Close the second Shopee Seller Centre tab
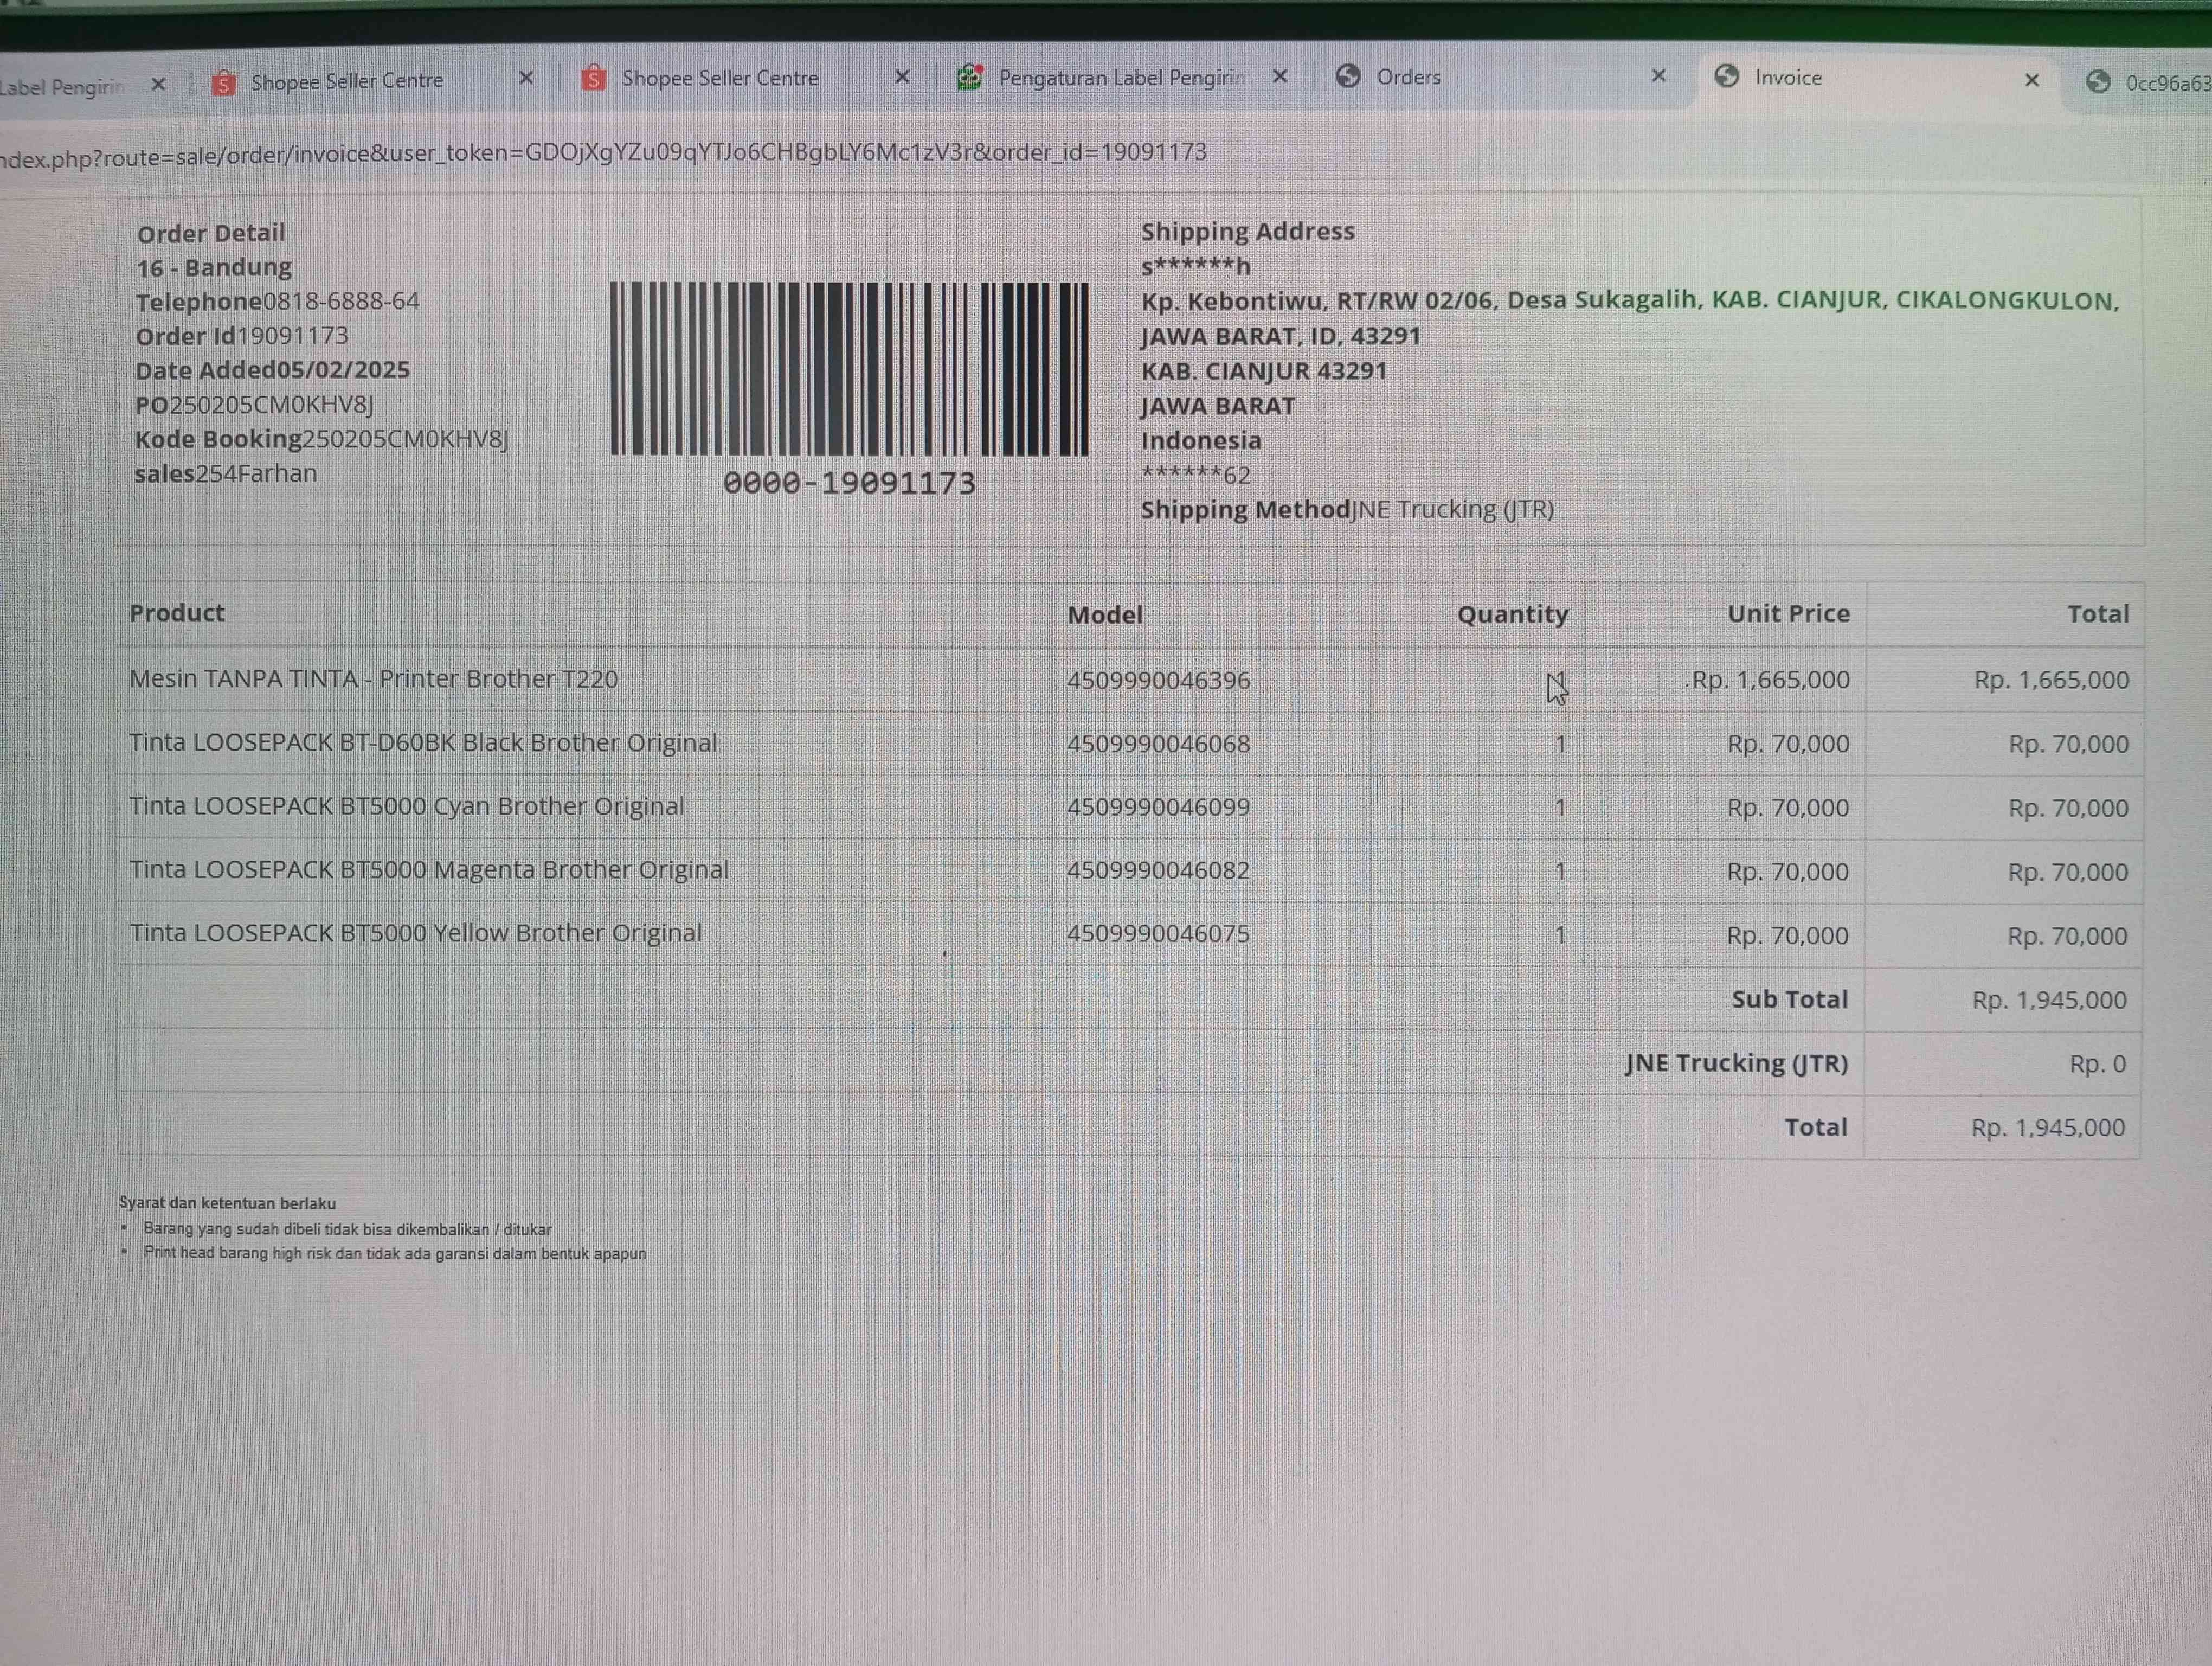This screenshot has height=1666, width=2212. (x=902, y=77)
